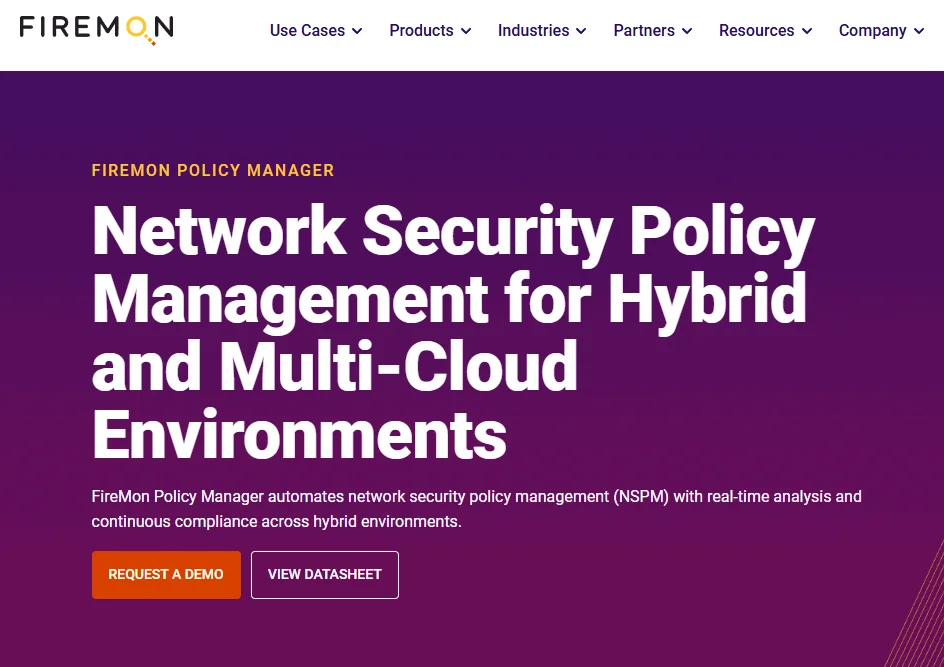Open the Company menu
The image size is (944, 667).
click(872, 31)
